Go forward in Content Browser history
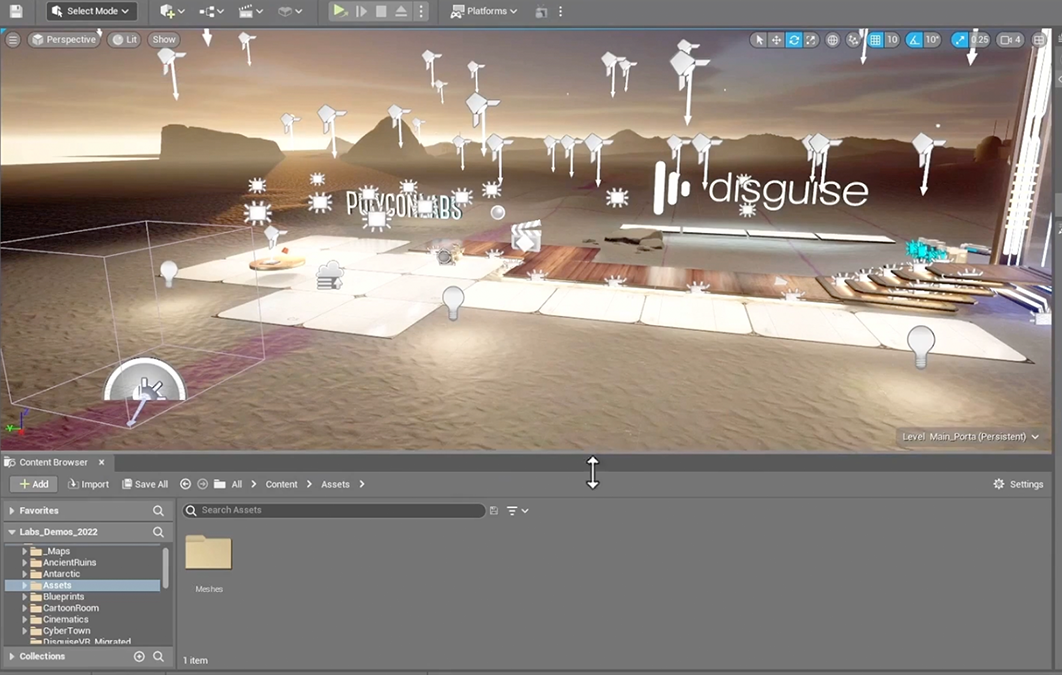Image resolution: width=1062 pixels, height=675 pixels. [x=203, y=484]
